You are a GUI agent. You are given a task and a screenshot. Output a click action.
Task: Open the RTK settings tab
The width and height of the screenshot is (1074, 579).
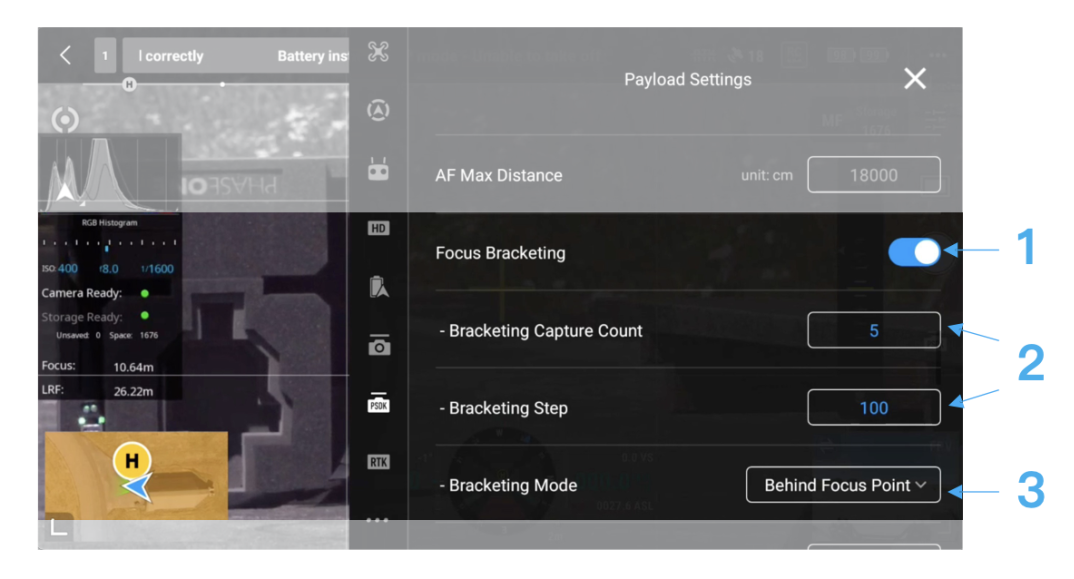click(x=378, y=461)
